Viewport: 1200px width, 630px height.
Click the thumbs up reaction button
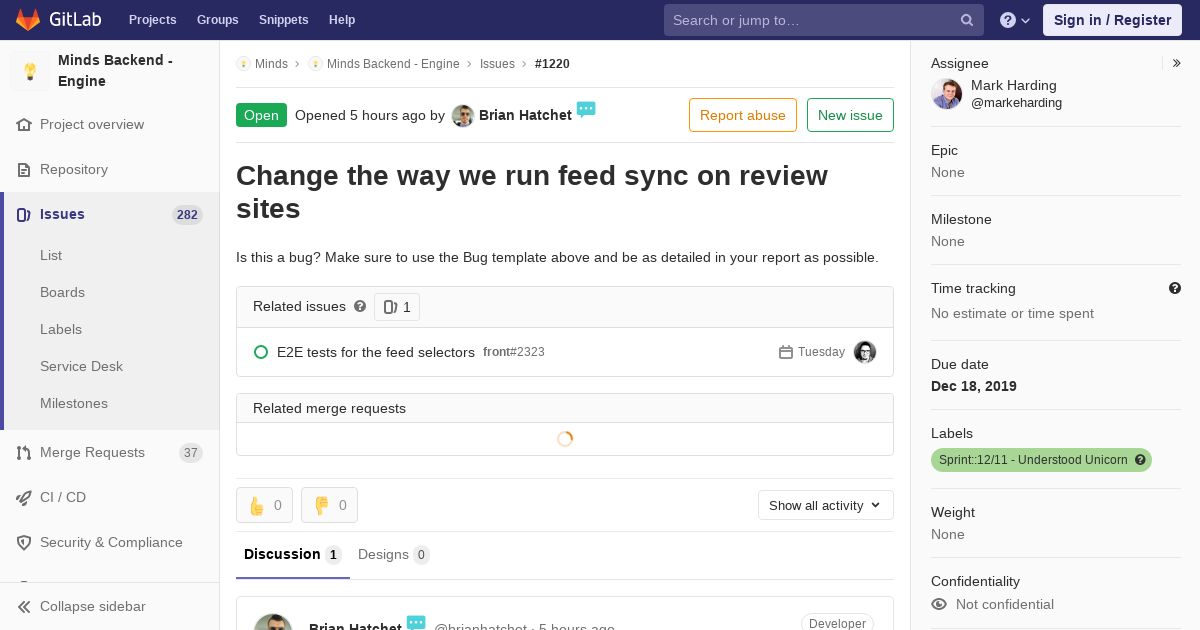click(x=264, y=505)
